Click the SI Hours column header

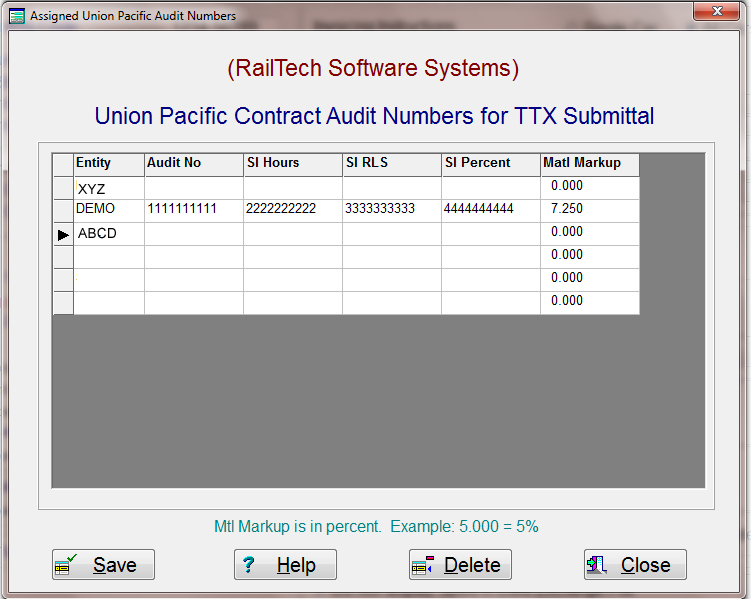click(x=293, y=165)
